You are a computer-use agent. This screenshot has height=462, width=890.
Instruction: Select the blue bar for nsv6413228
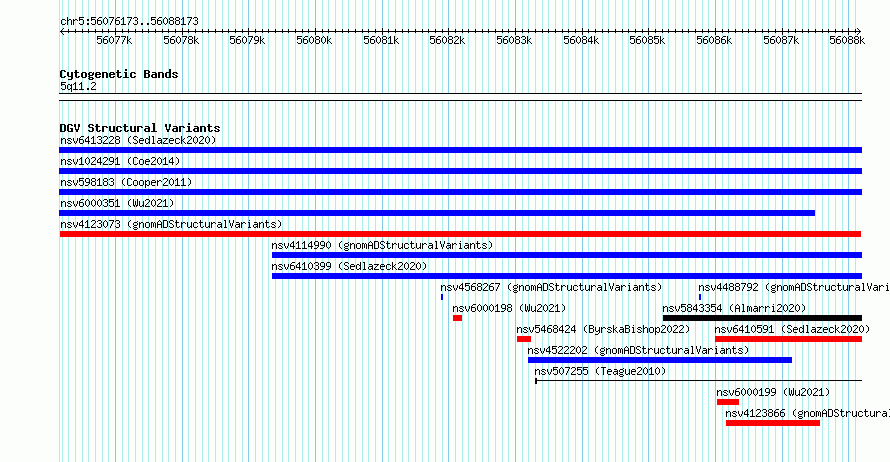point(460,150)
